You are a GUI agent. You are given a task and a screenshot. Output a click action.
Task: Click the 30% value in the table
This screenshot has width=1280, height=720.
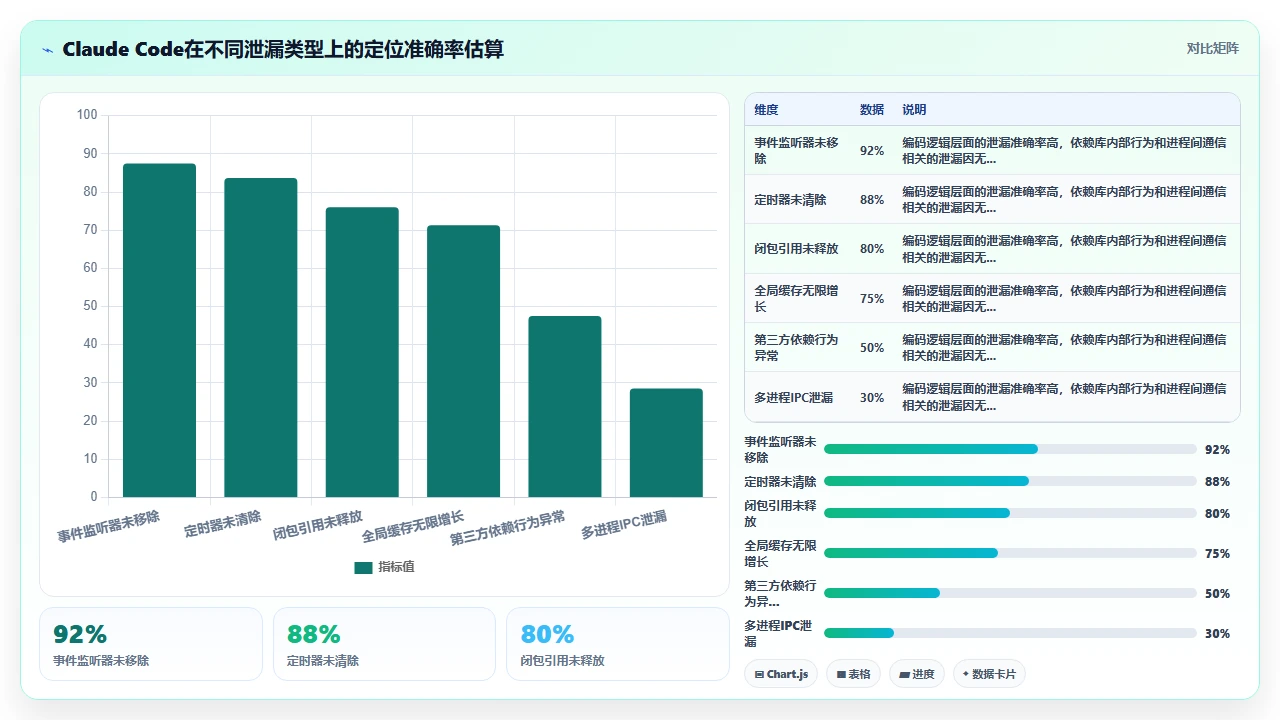(872, 397)
